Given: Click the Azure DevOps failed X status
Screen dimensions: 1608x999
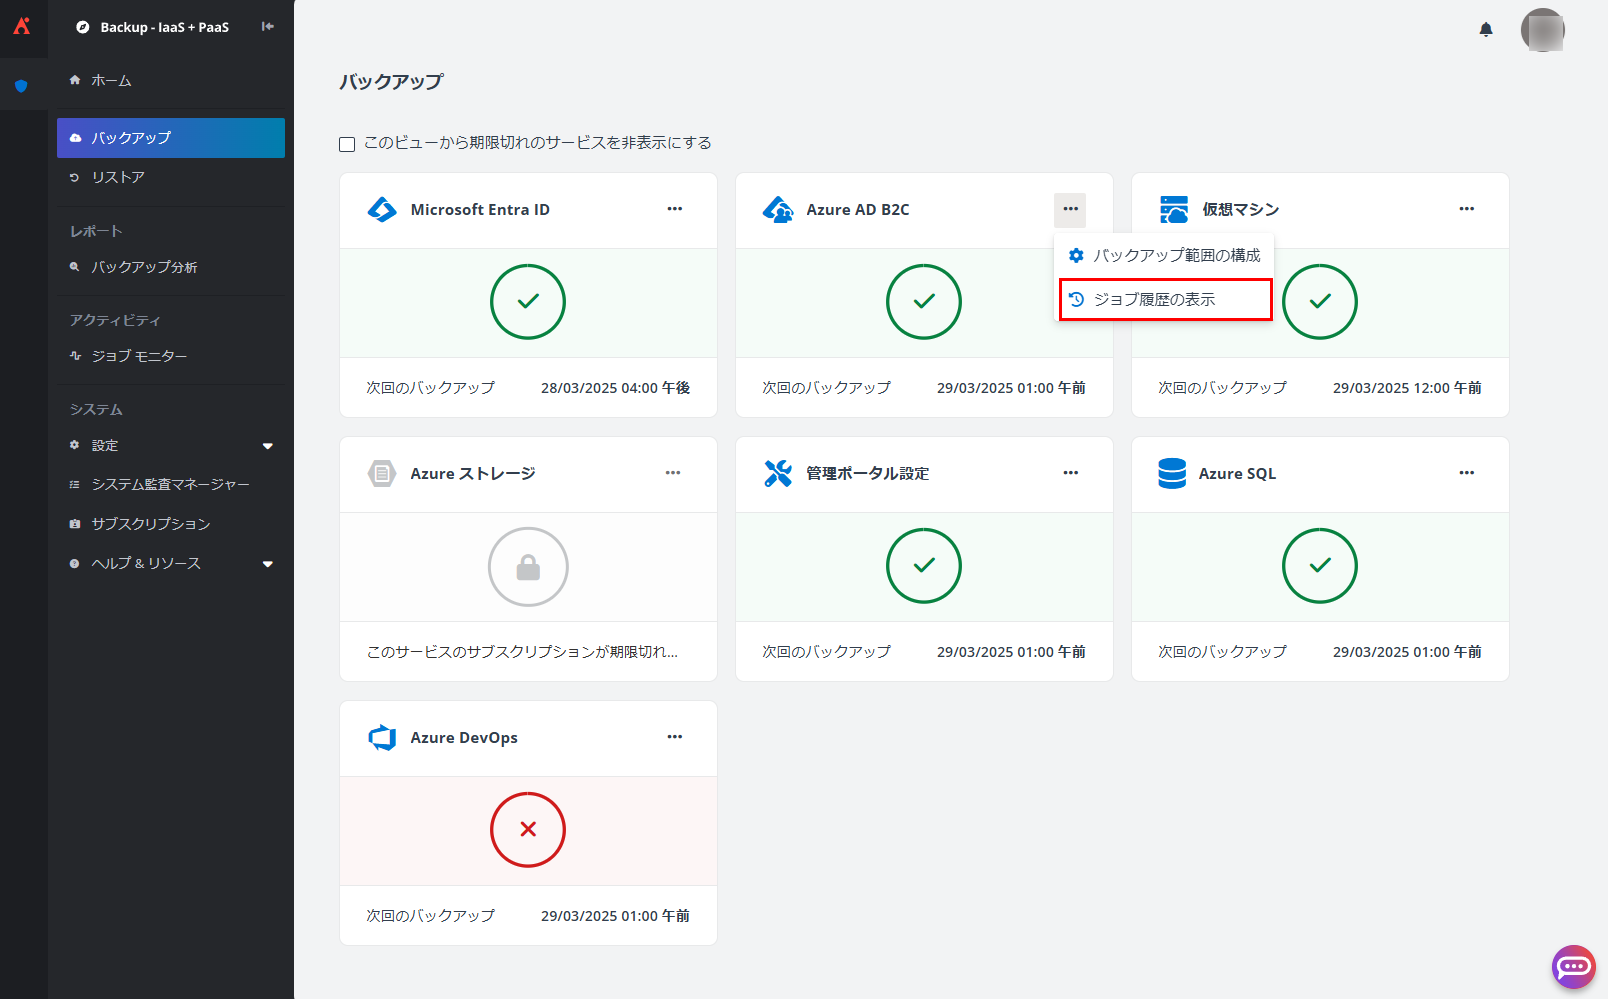Looking at the screenshot, I should tap(528, 830).
